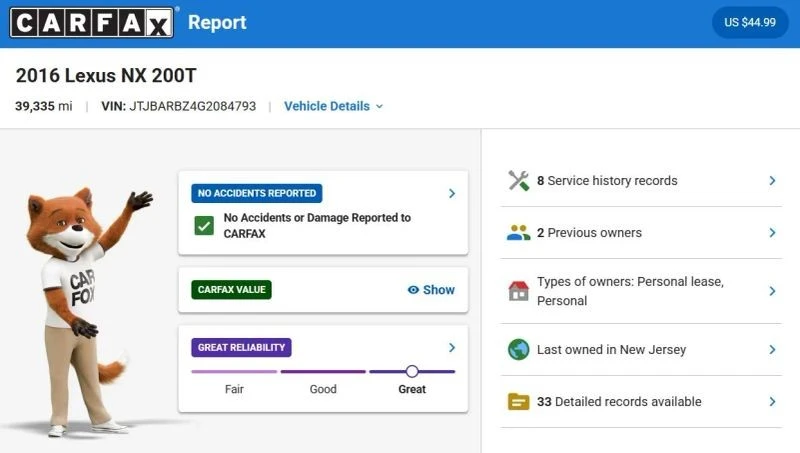This screenshot has height=453, width=800.
Task: Click the Show link for CARFAX value
Action: click(x=431, y=290)
